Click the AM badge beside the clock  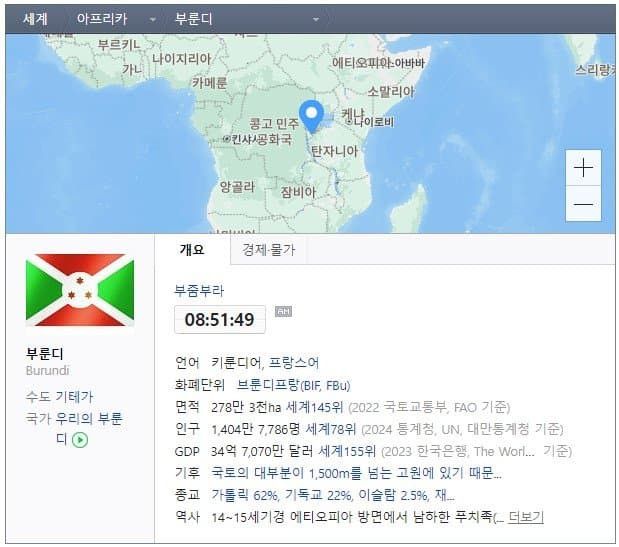pyautogui.click(x=282, y=312)
